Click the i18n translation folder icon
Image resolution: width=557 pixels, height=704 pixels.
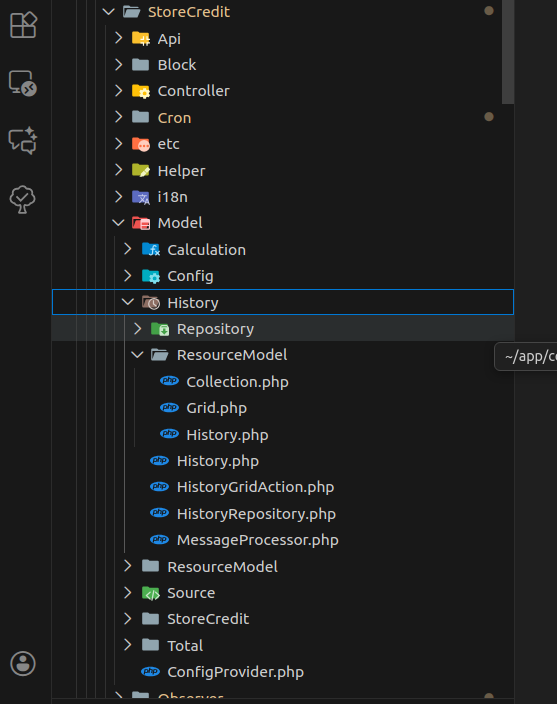[x=141, y=197]
